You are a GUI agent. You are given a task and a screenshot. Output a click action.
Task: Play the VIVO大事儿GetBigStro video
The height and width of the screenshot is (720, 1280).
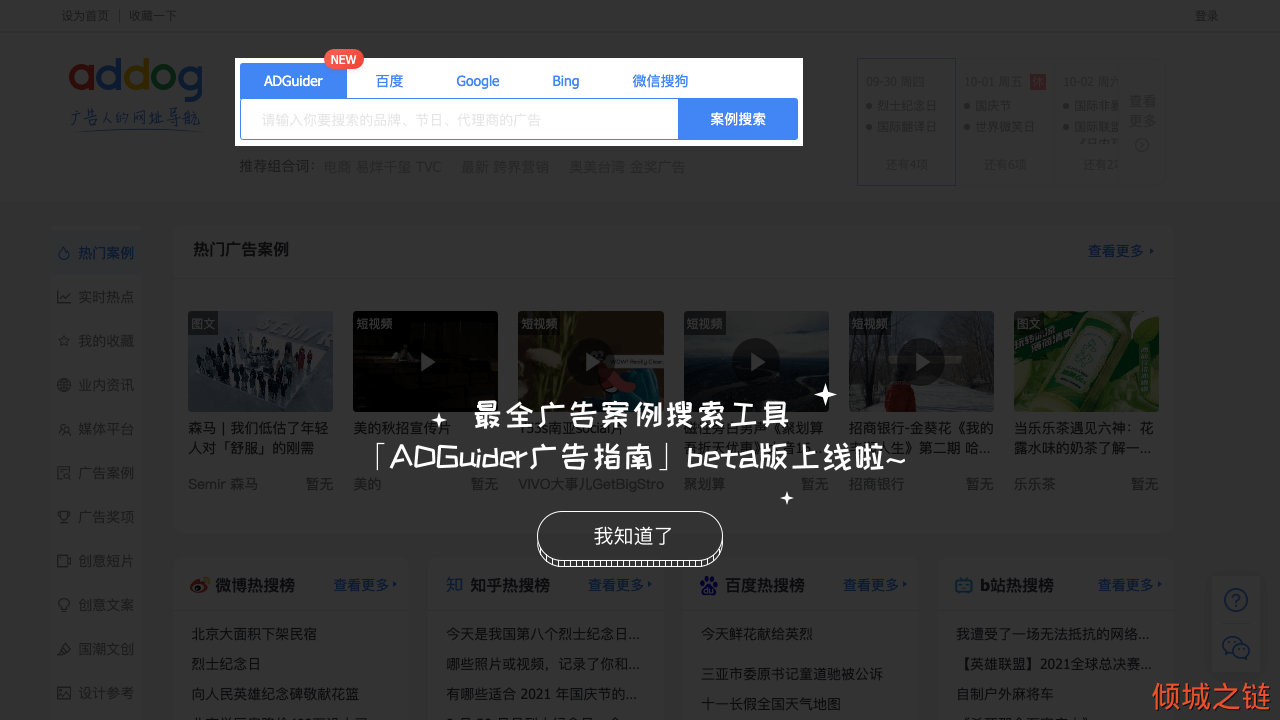coord(590,361)
